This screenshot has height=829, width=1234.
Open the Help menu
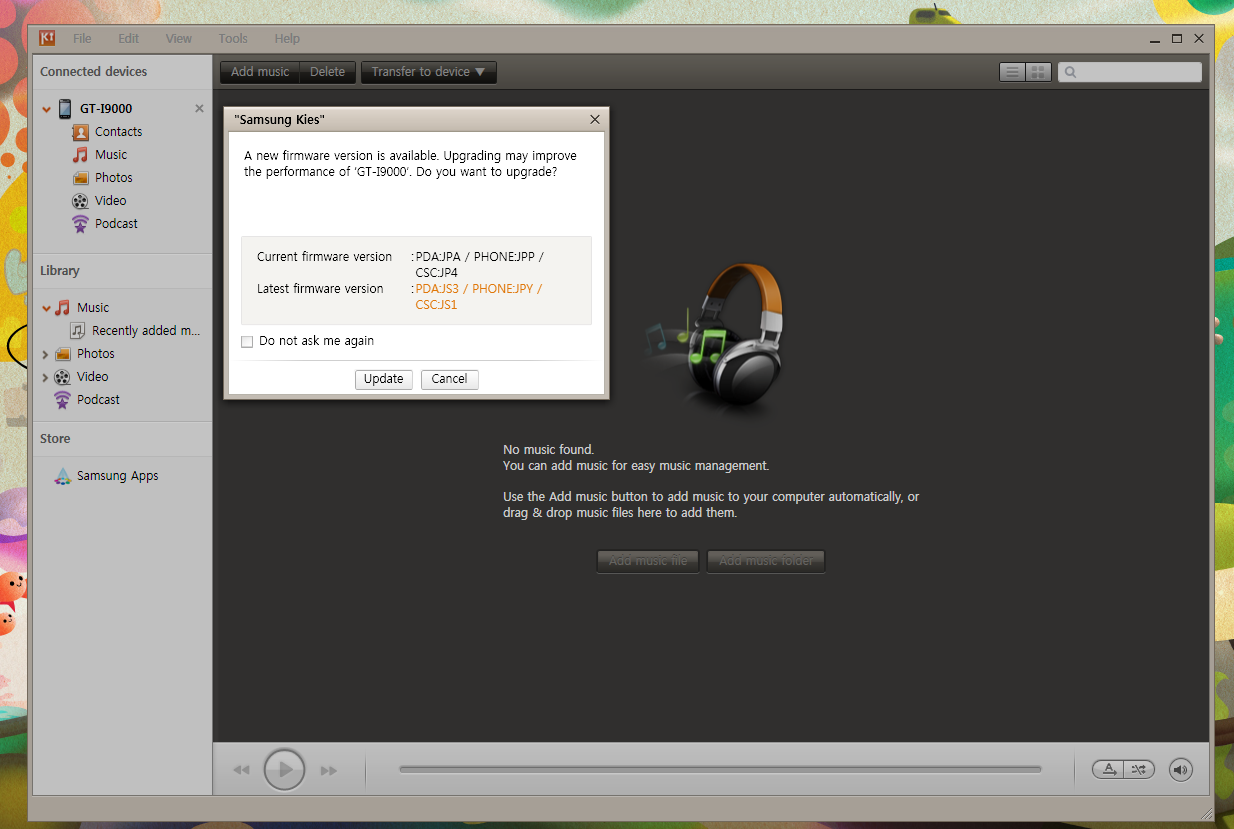click(287, 38)
